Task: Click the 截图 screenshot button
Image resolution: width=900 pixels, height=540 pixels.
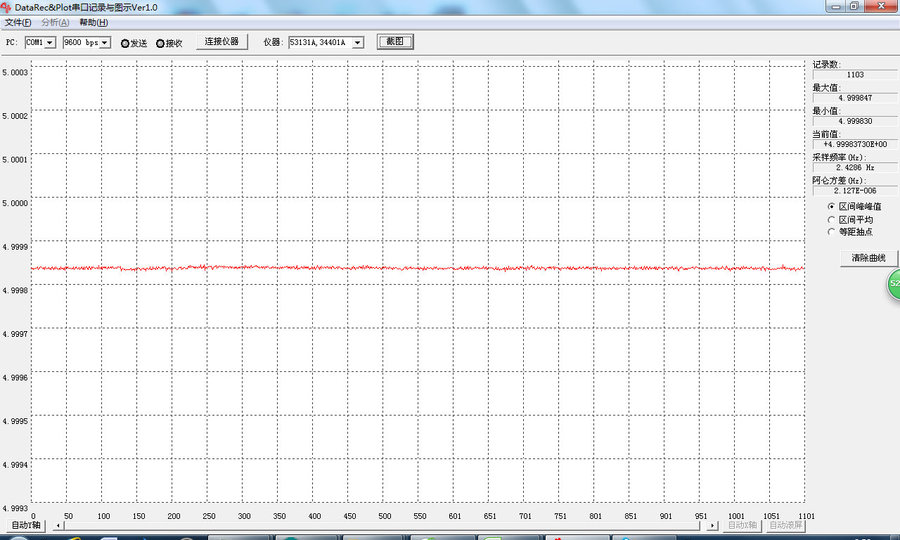Action: [394, 42]
